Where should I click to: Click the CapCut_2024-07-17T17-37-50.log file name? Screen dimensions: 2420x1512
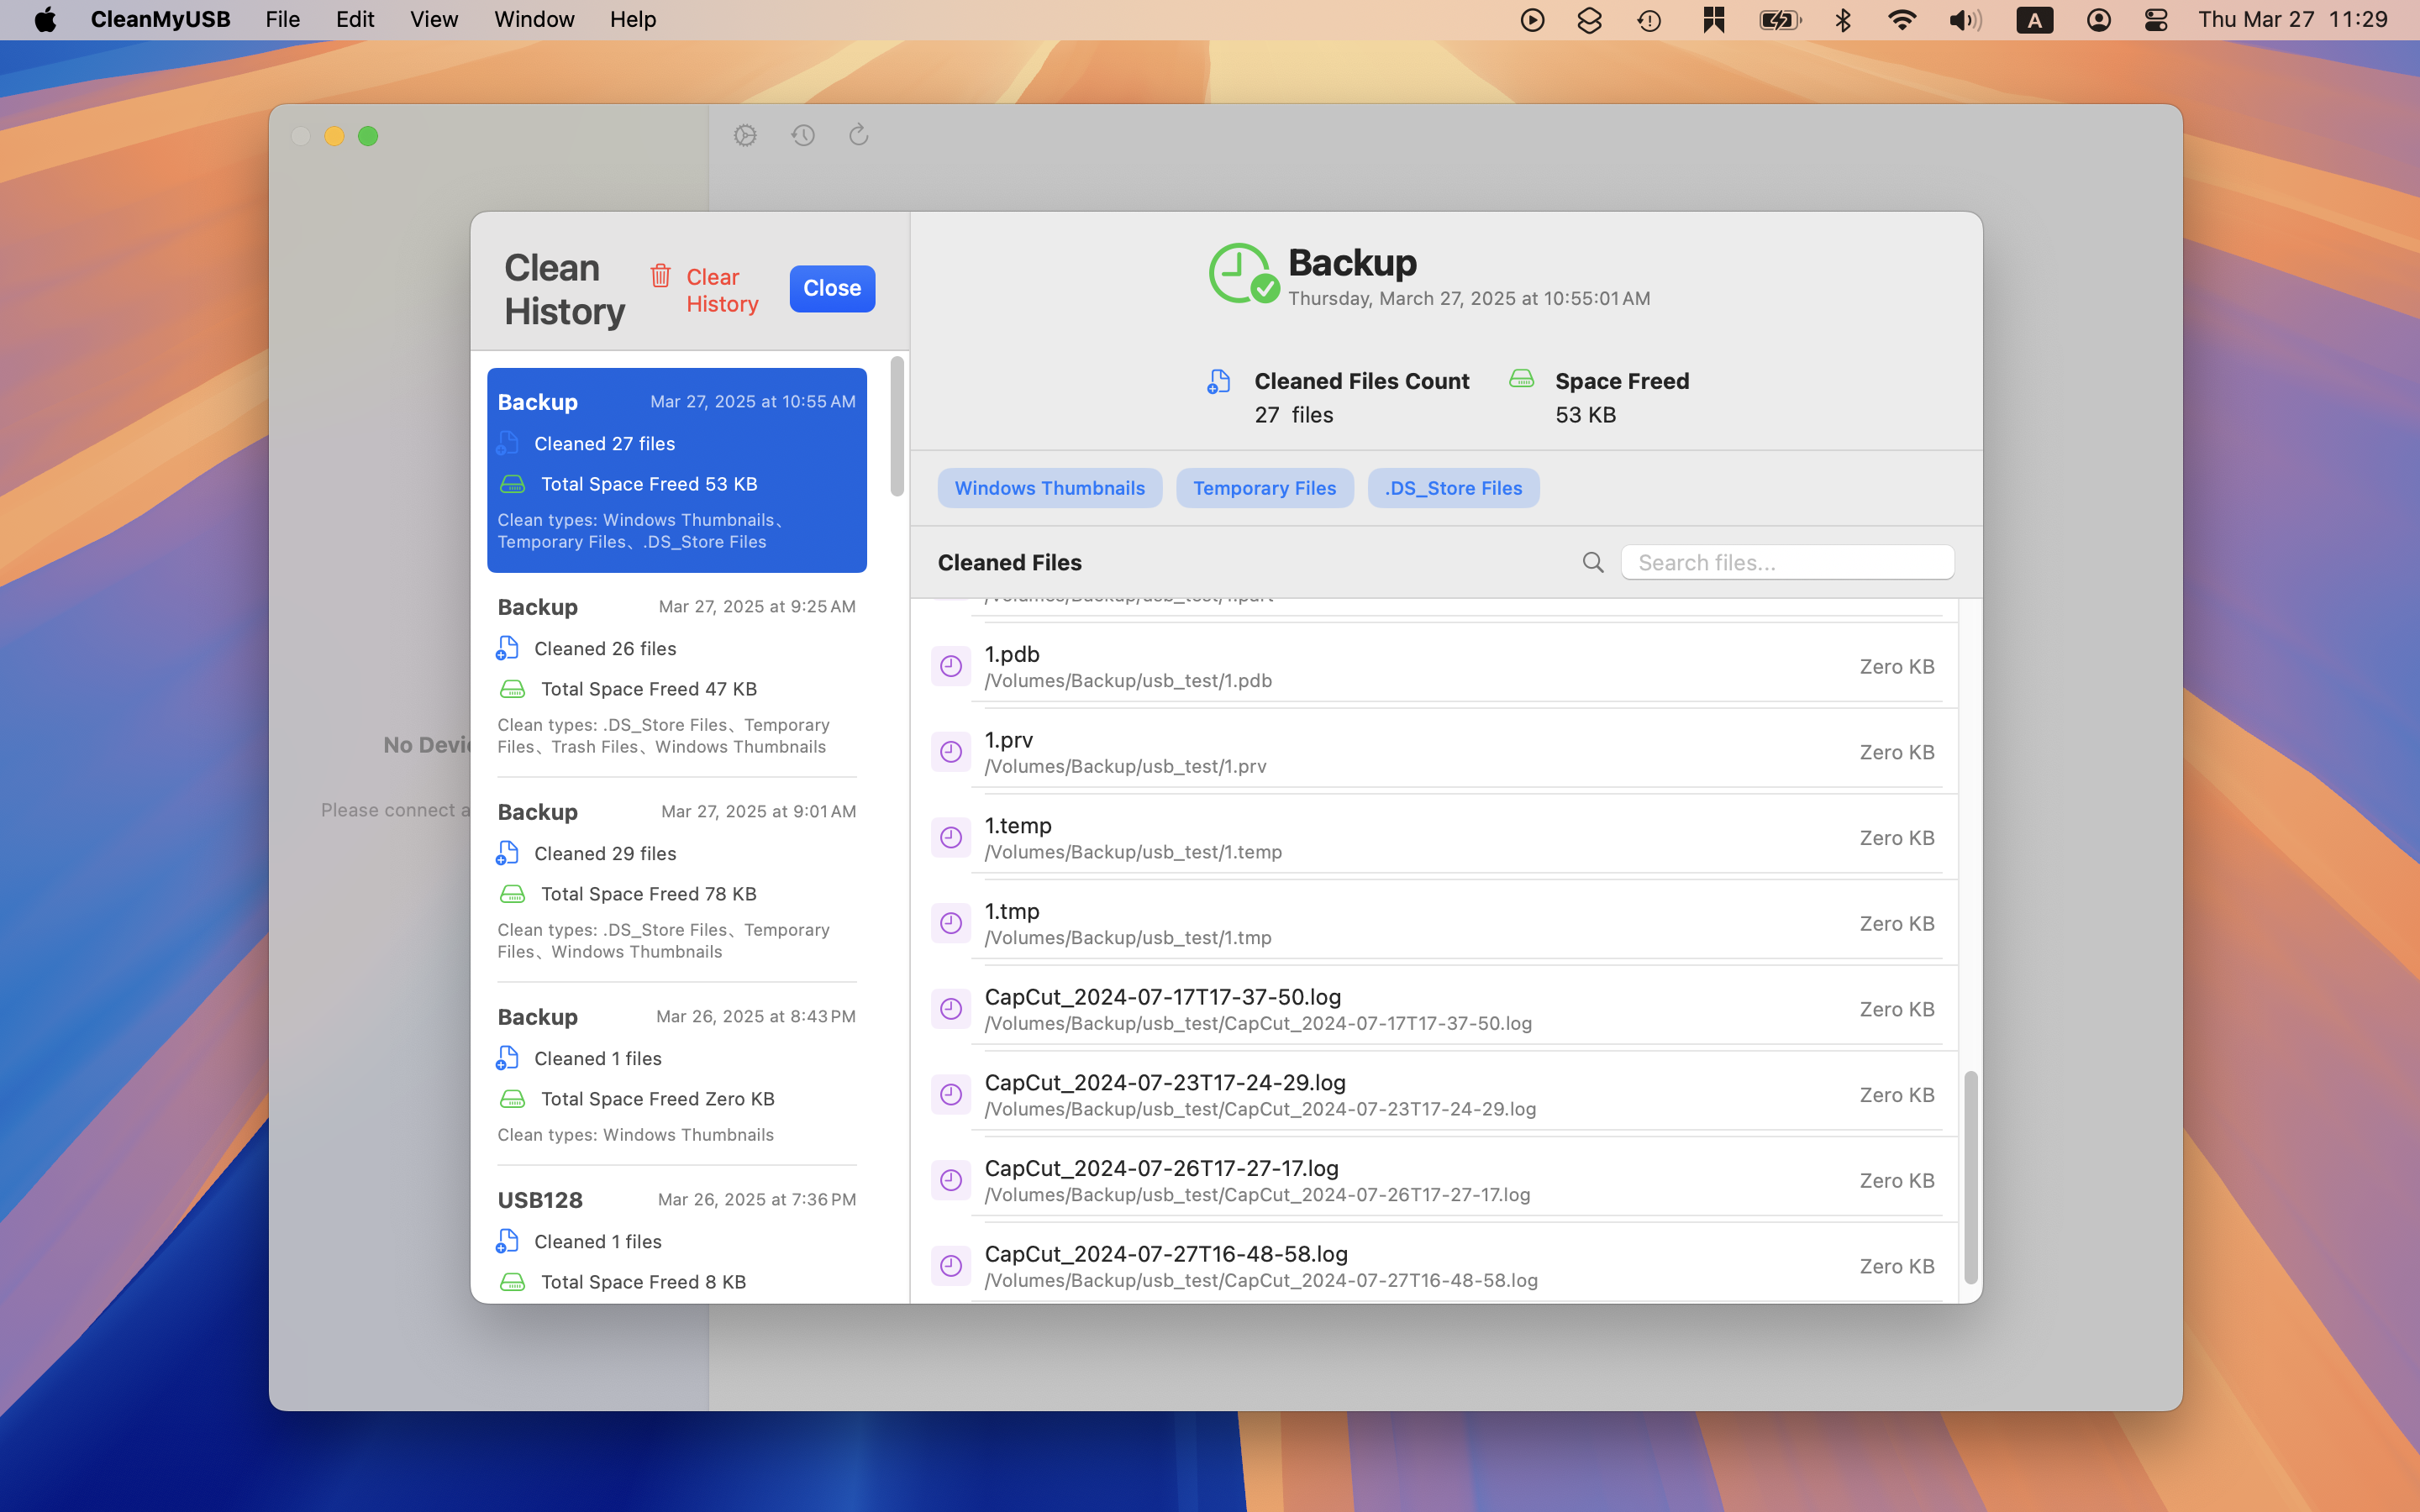[1162, 997]
